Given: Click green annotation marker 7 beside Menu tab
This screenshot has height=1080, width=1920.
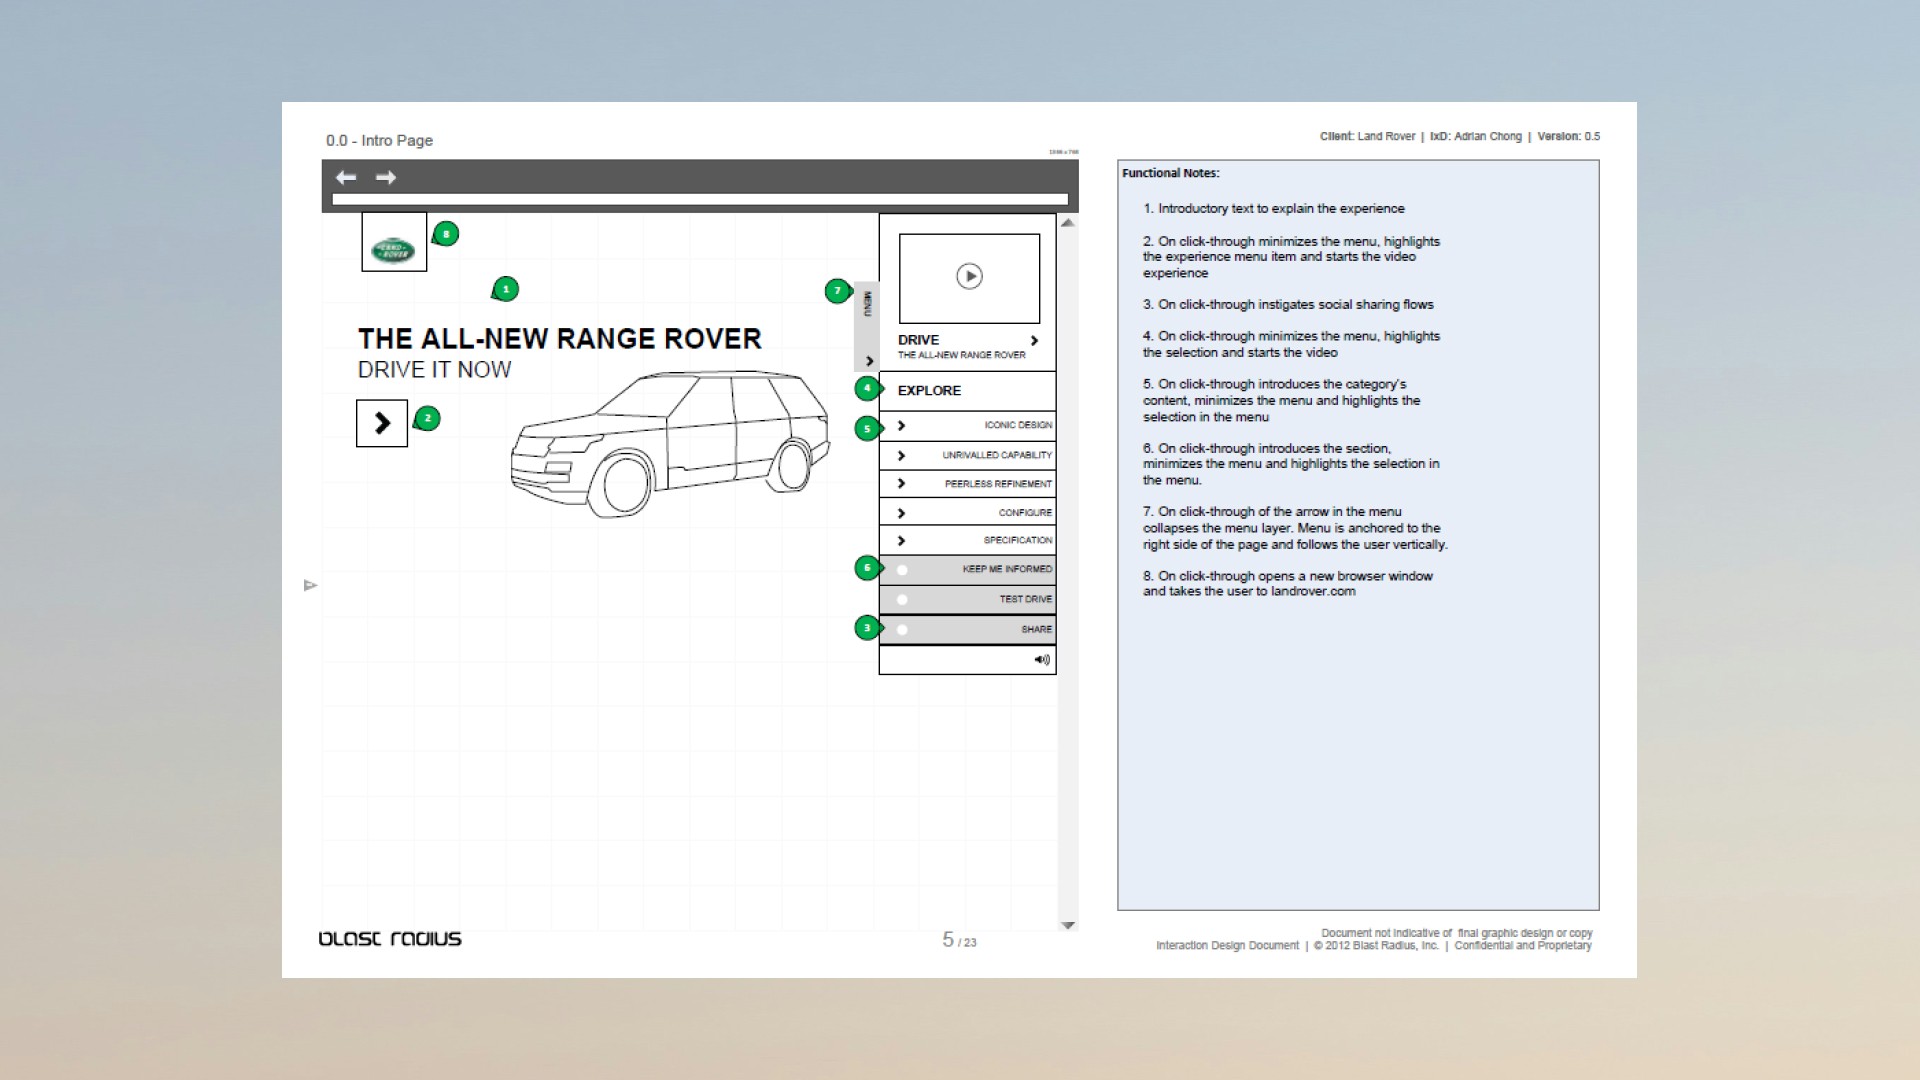Looking at the screenshot, I should pos(838,291).
